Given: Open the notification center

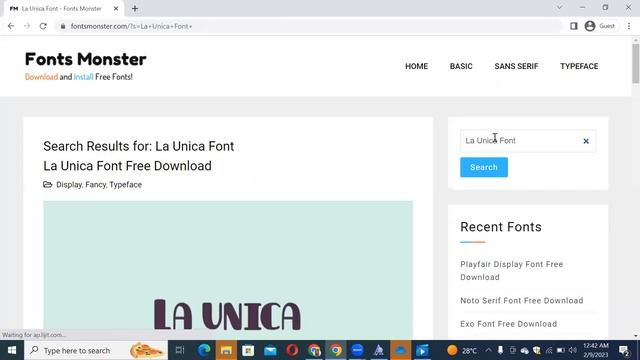Looking at the screenshot, I should tap(624, 350).
